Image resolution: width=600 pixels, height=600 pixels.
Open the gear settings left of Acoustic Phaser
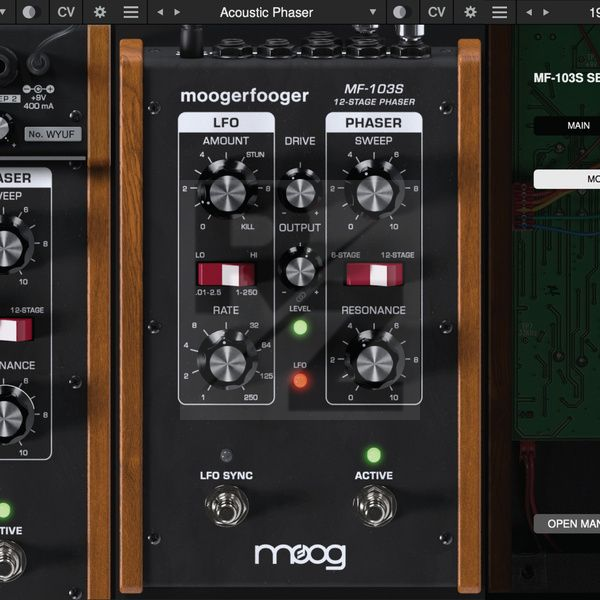point(100,12)
